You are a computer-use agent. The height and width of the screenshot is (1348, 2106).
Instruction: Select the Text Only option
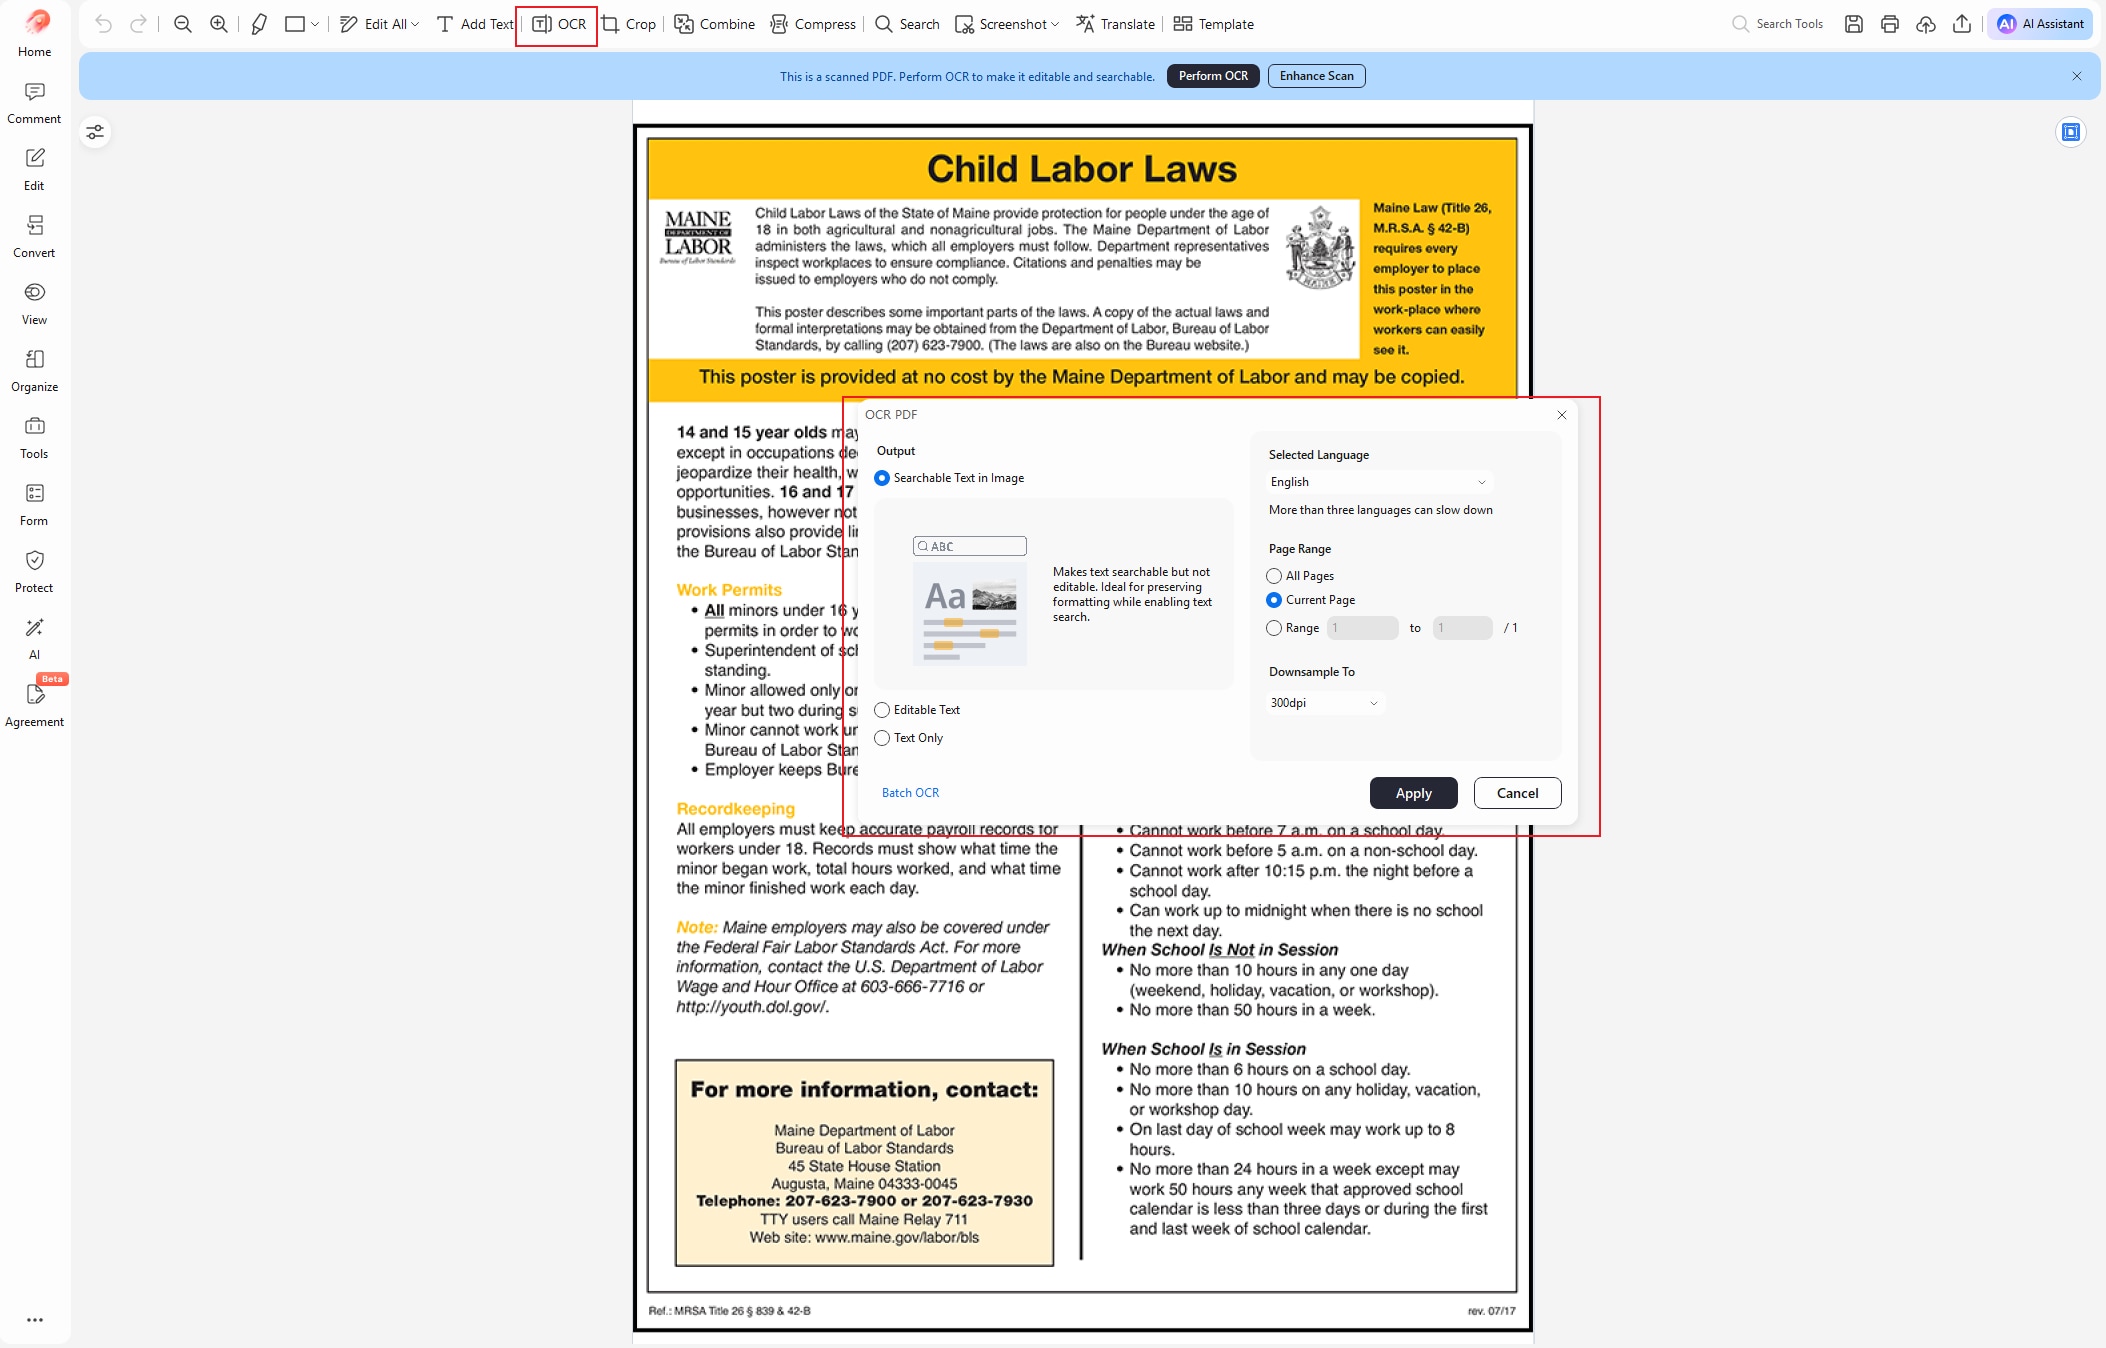pos(909,738)
